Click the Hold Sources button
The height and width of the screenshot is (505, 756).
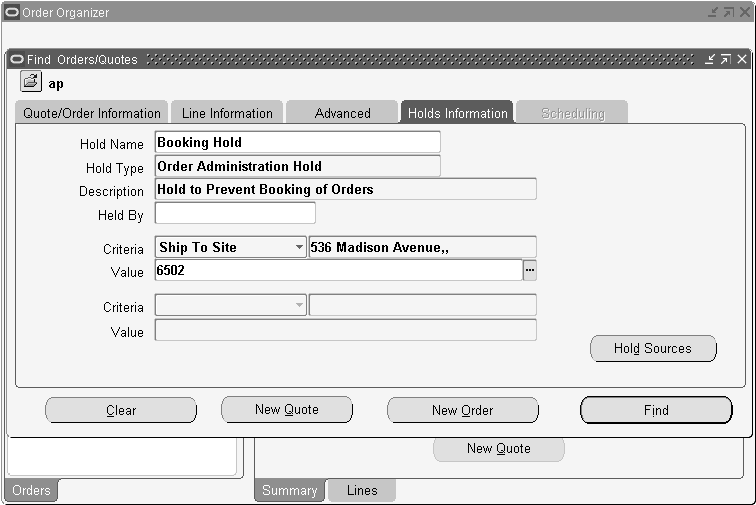pyautogui.click(x=653, y=348)
